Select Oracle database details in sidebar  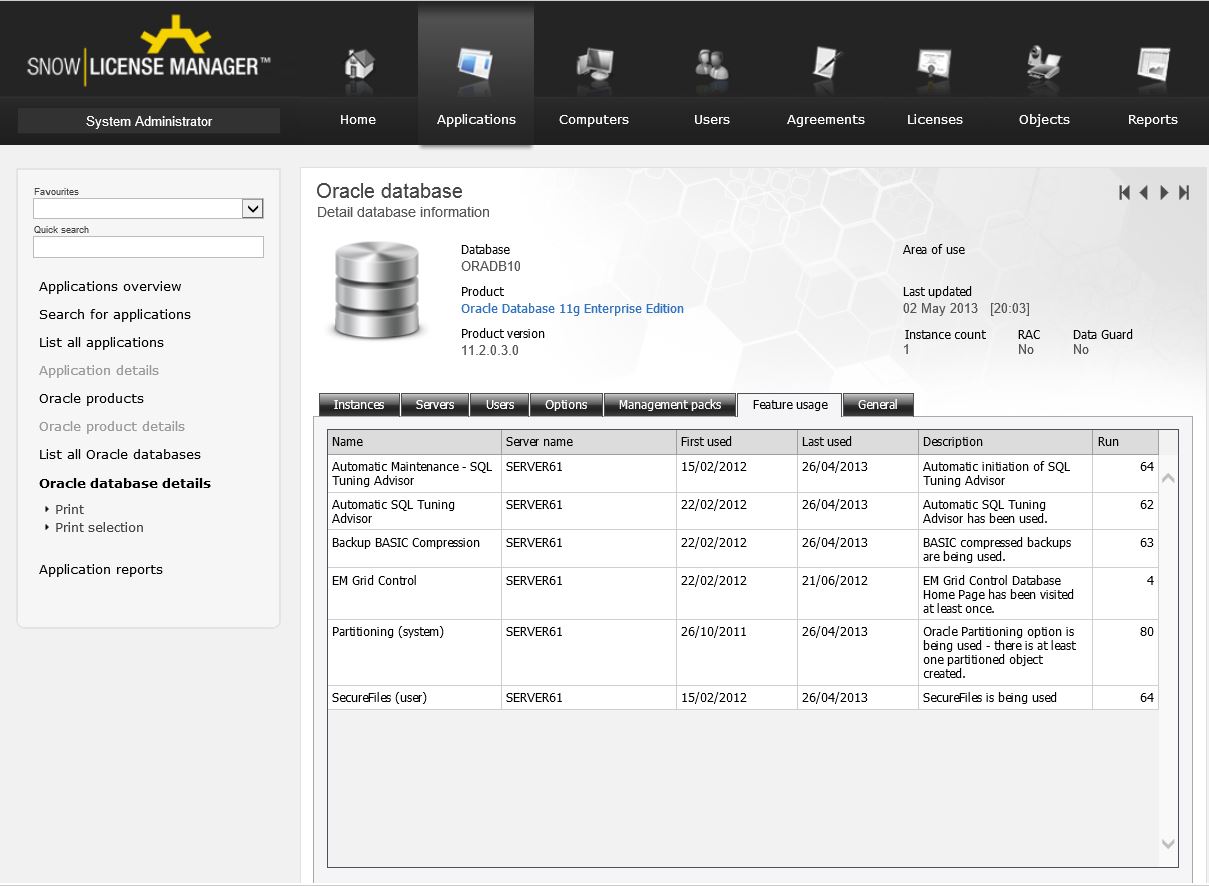click(x=125, y=483)
